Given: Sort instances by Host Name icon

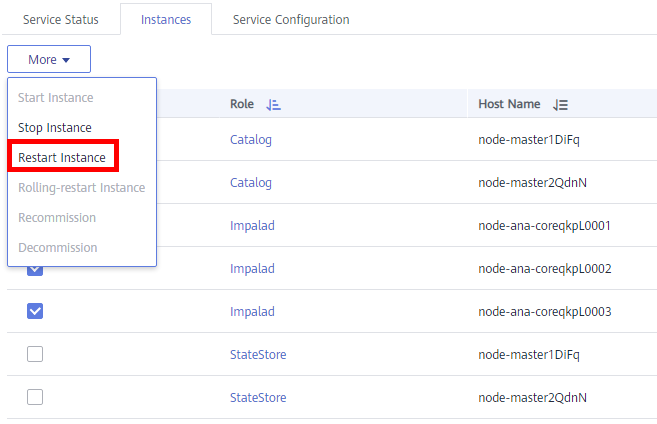Looking at the screenshot, I should pyautogui.click(x=560, y=104).
